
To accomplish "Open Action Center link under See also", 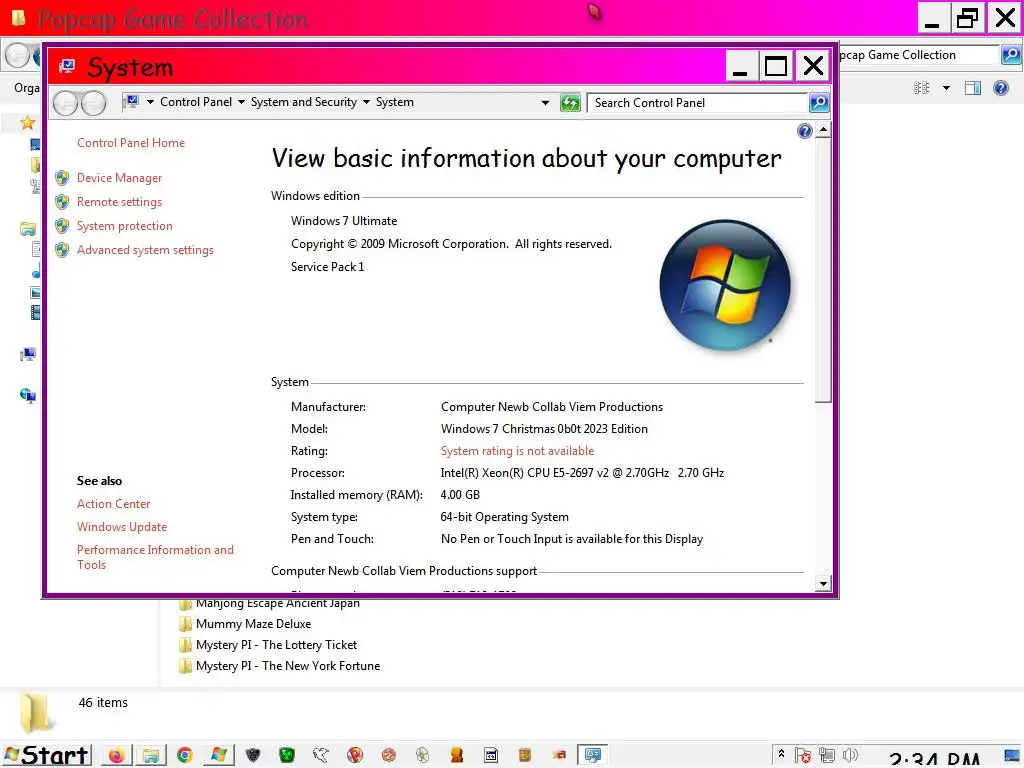I will tap(114, 504).
